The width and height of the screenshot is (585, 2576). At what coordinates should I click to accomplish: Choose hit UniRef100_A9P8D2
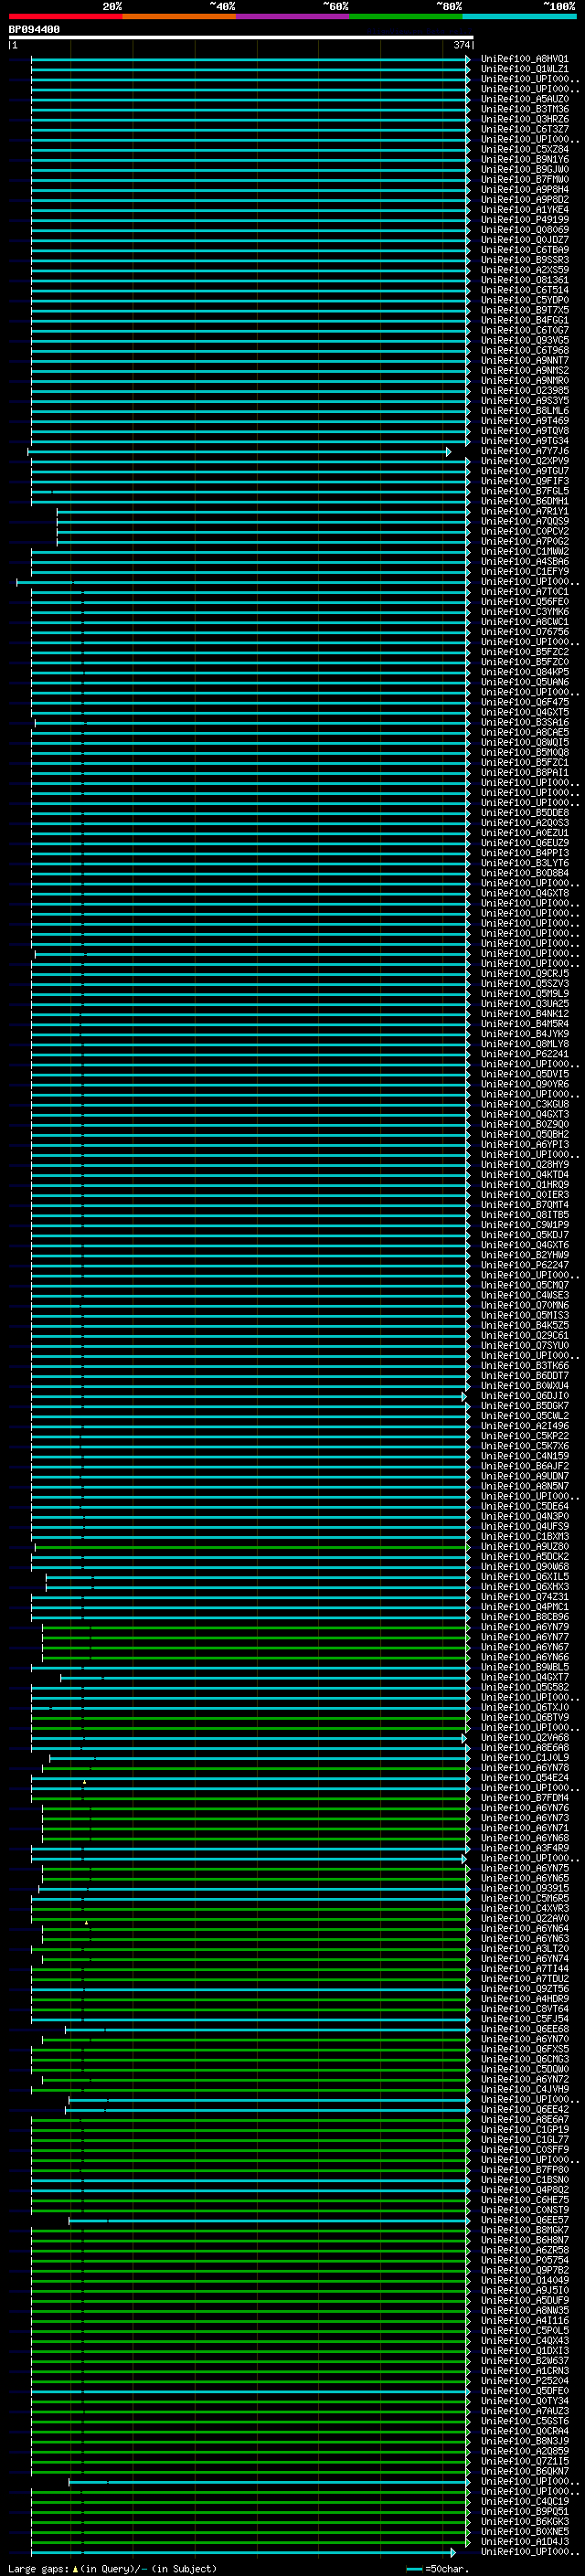pos(525,199)
